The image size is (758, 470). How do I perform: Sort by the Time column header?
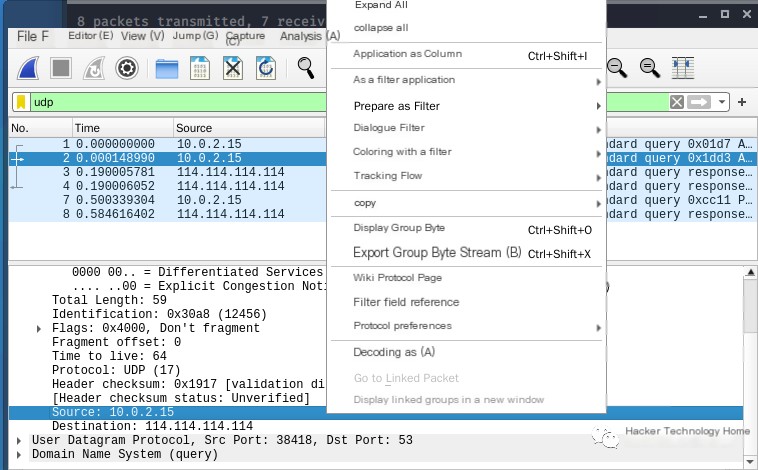point(123,128)
